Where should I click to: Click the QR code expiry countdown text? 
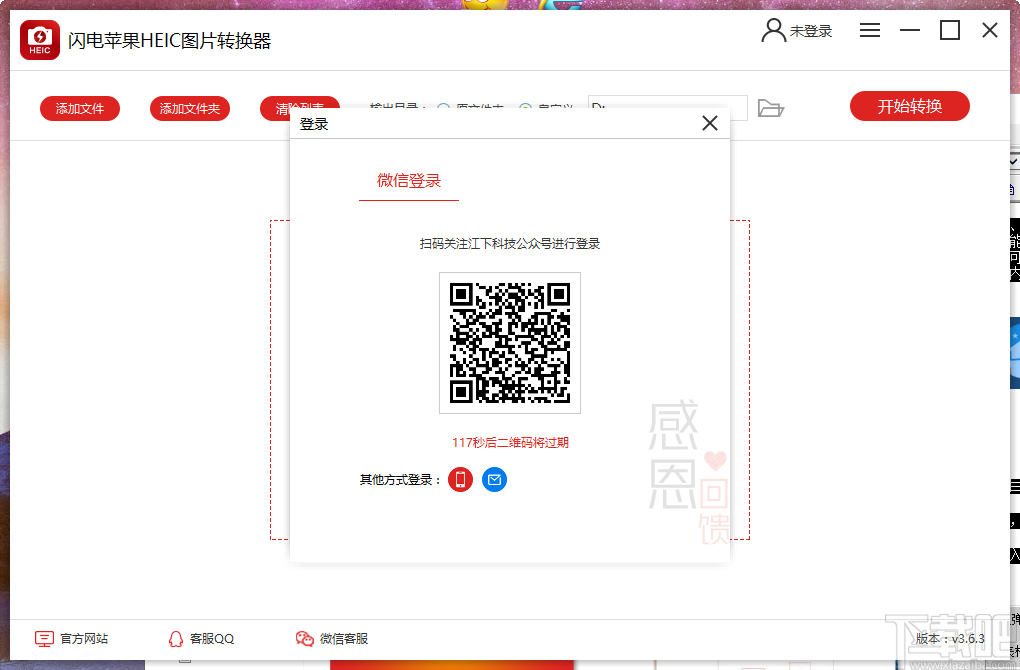tap(511, 442)
